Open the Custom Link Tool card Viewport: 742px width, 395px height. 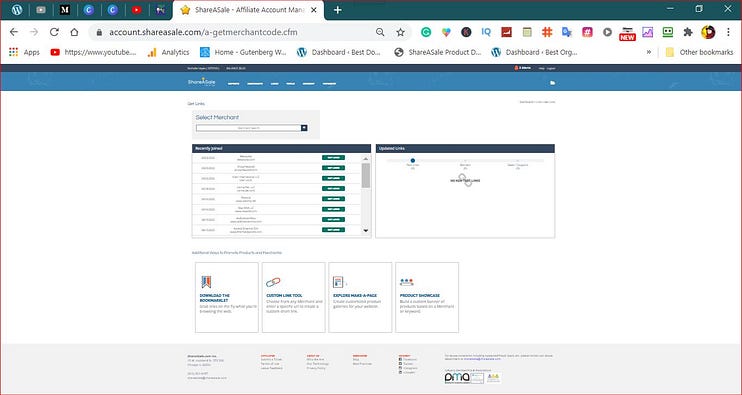pos(293,298)
